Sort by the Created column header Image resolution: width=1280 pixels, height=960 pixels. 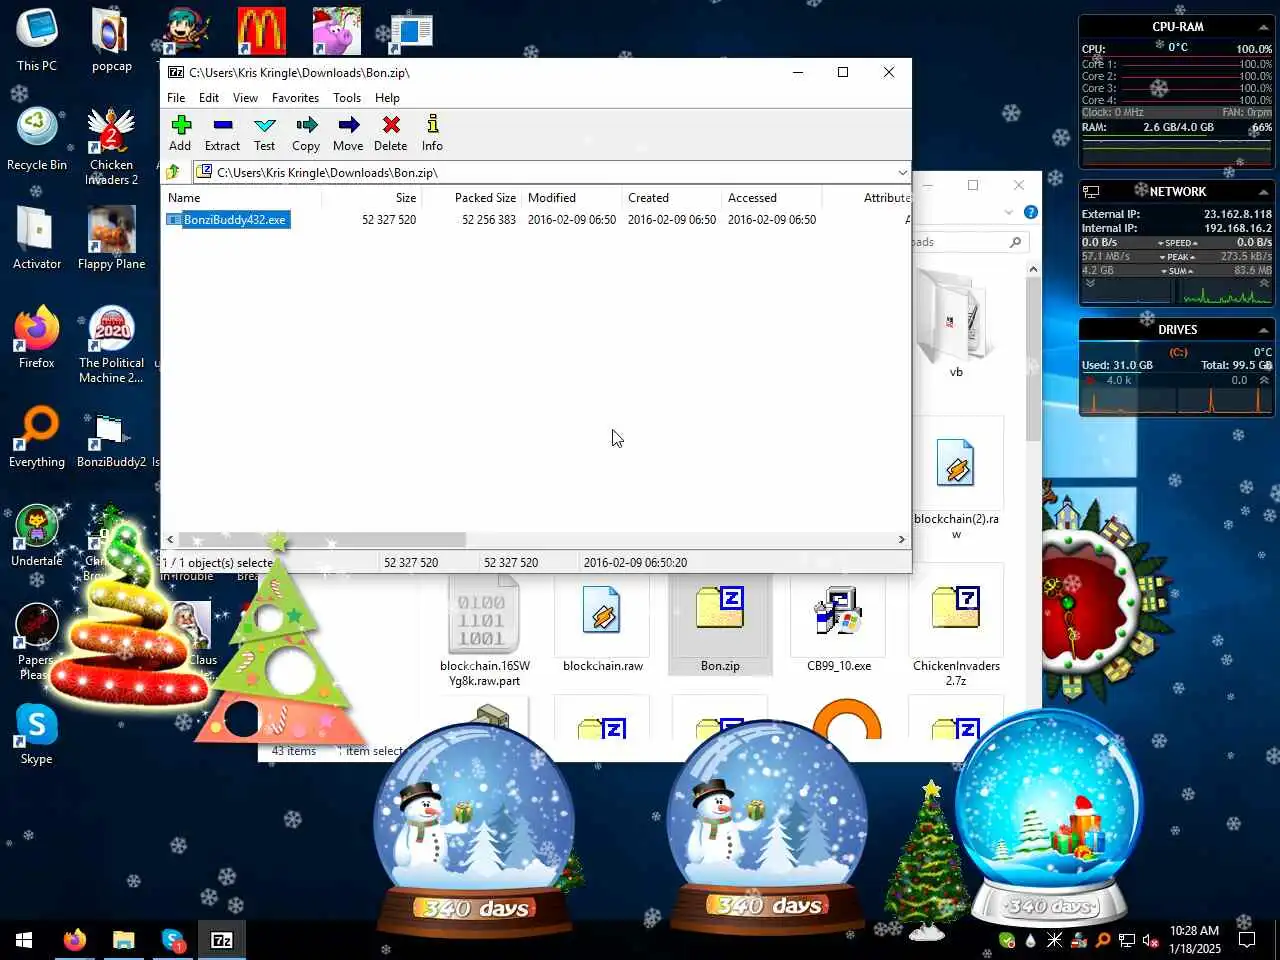pyautogui.click(x=671, y=198)
